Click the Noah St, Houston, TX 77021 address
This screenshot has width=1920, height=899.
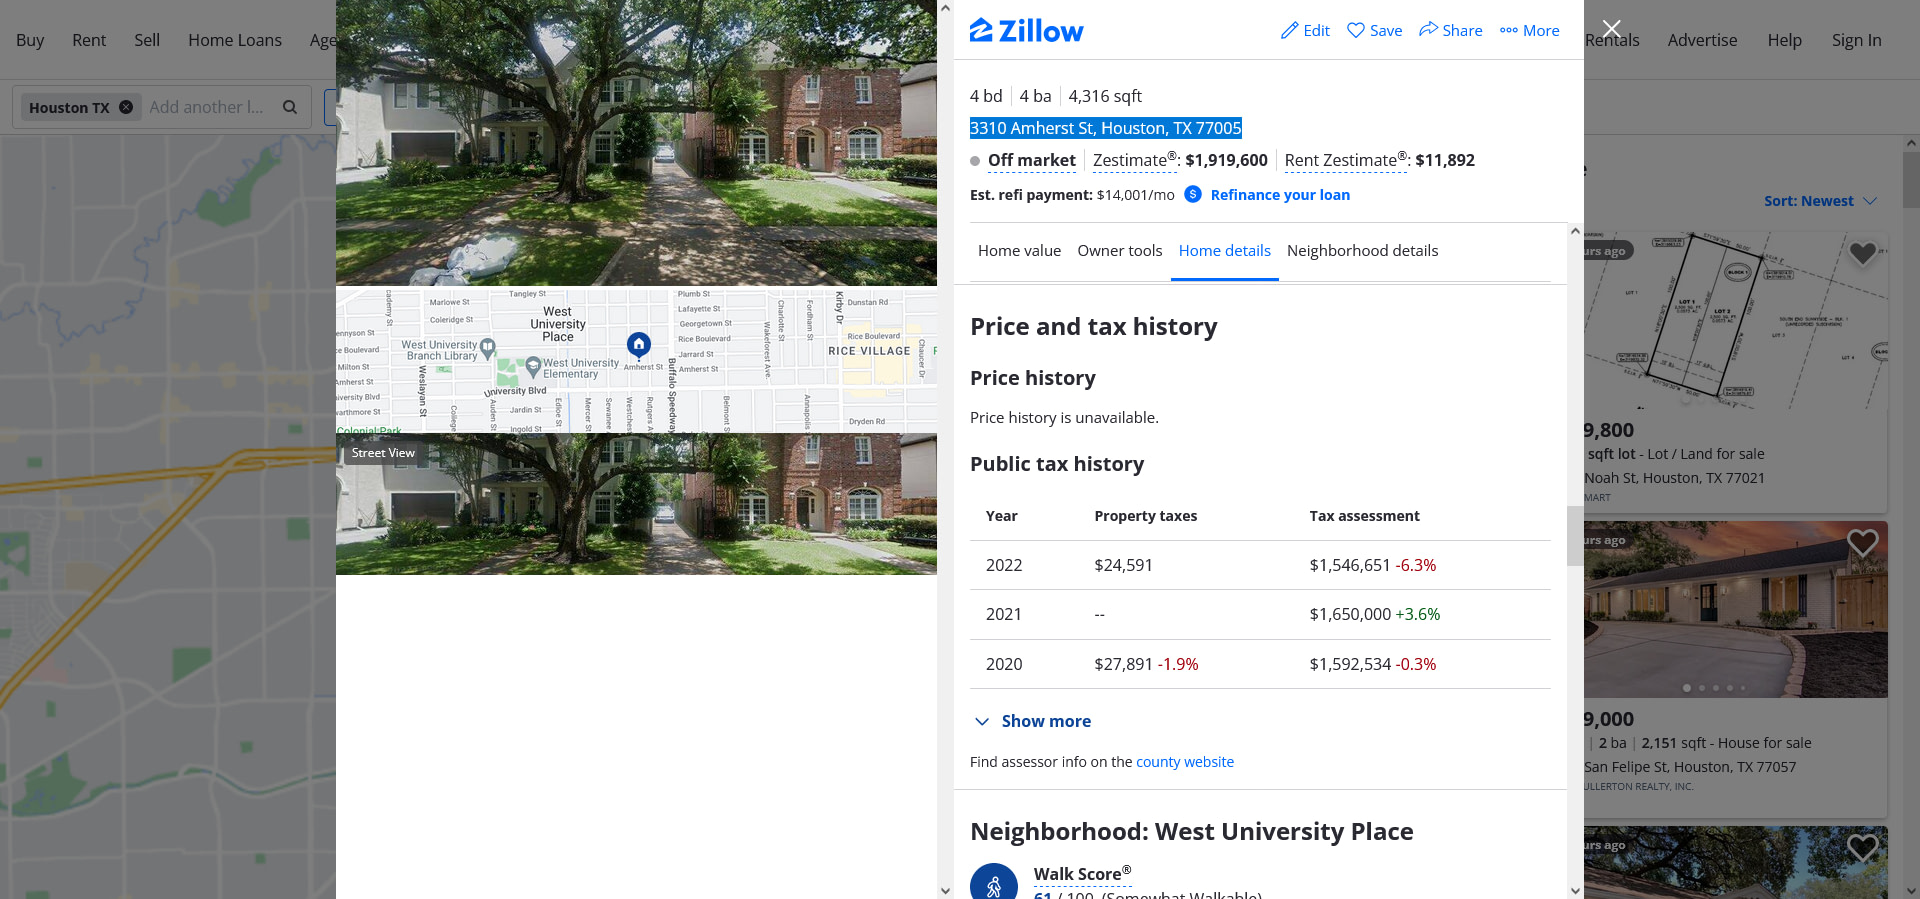[1675, 478]
